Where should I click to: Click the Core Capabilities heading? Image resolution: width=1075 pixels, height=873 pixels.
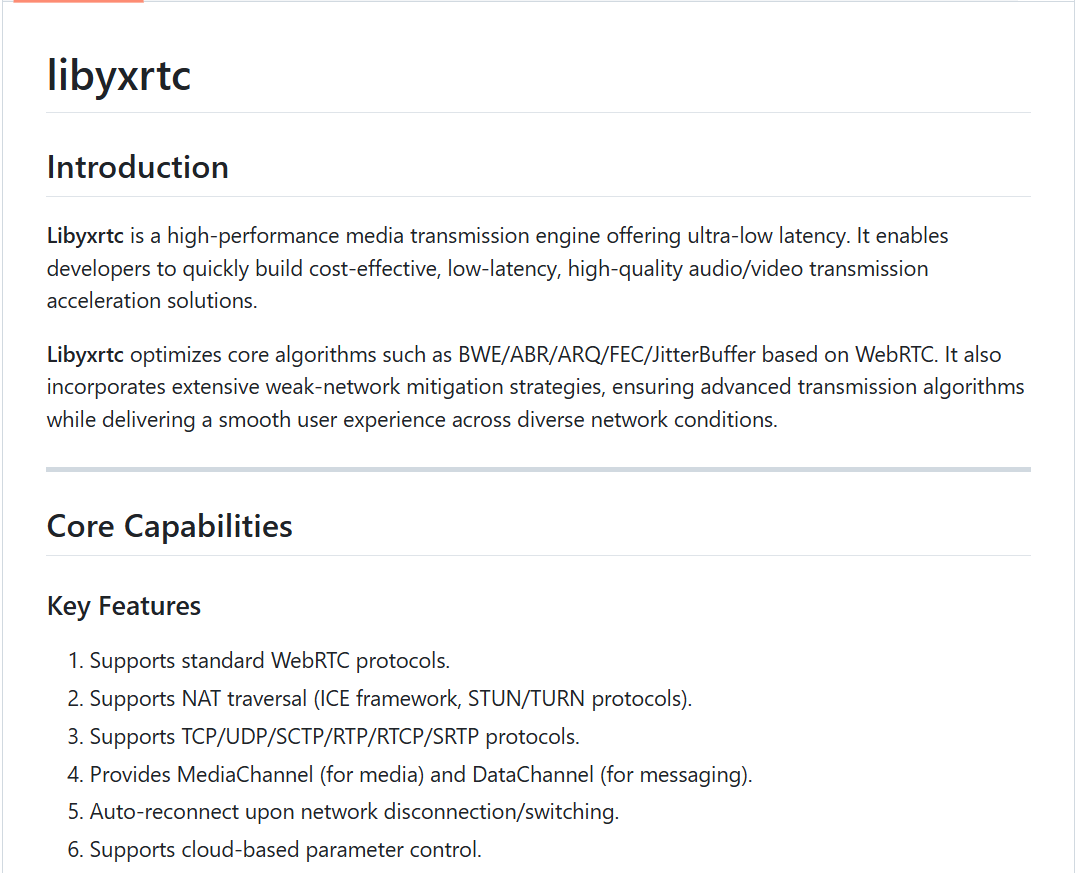[169, 527]
